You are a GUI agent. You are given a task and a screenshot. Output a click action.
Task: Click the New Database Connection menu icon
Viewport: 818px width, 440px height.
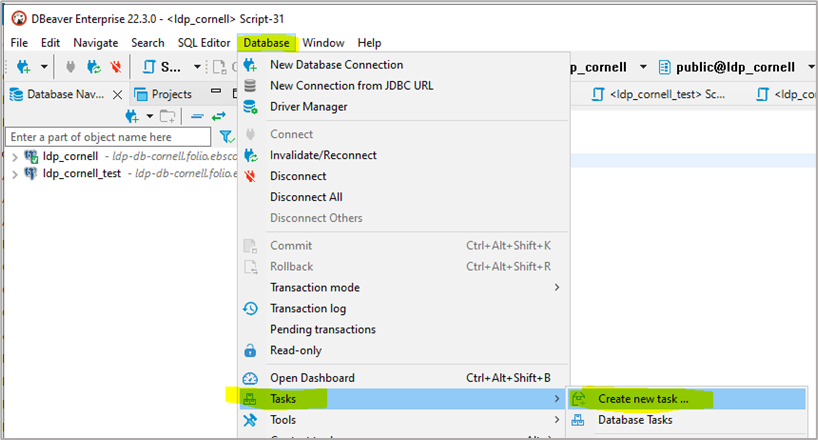pos(250,65)
